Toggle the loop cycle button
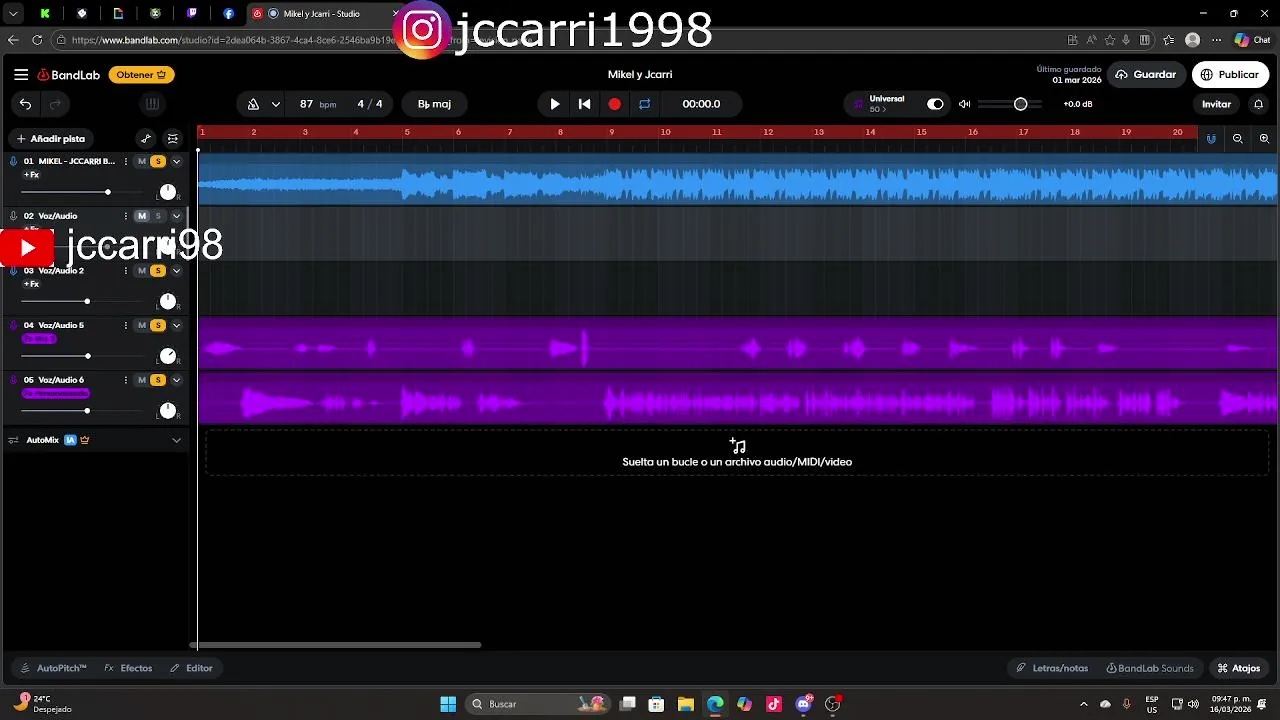The width and height of the screenshot is (1280, 720). (645, 104)
